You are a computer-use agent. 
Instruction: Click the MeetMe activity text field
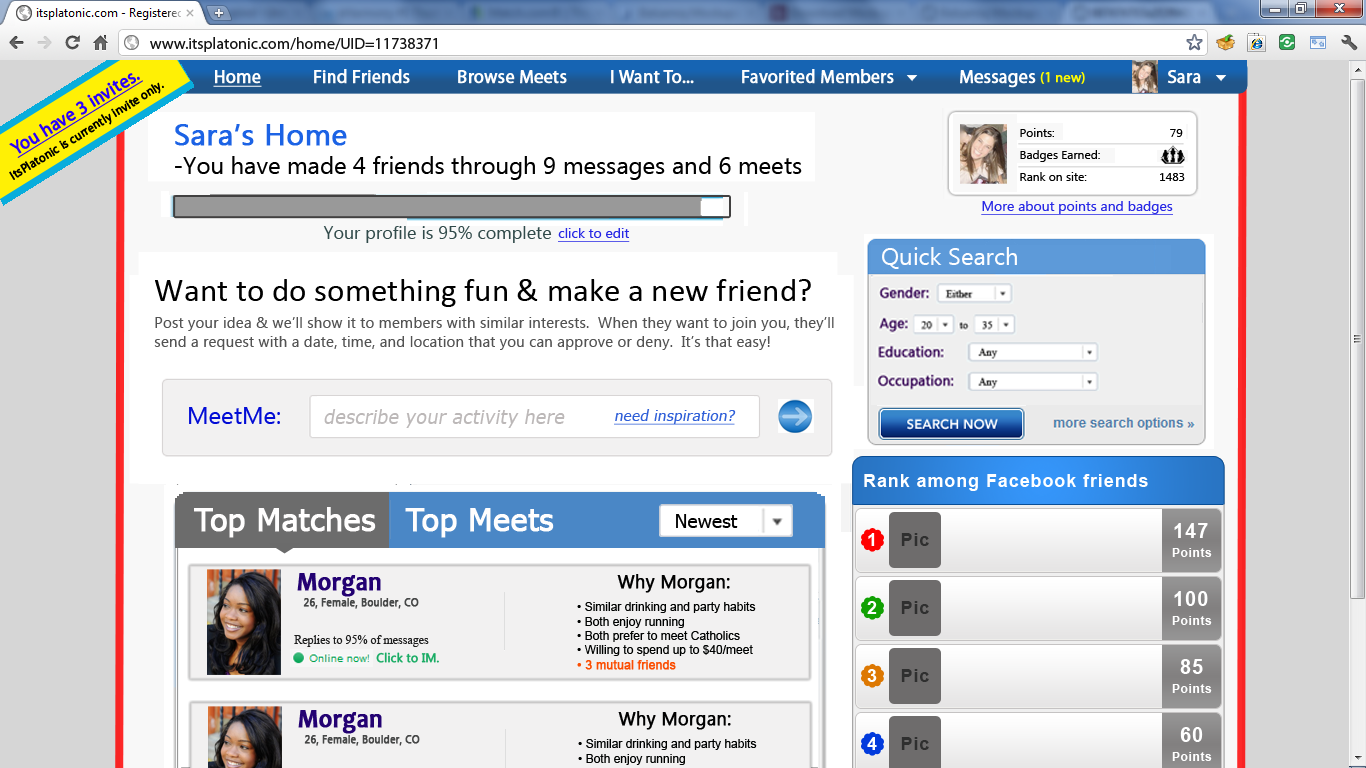[x=534, y=417]
